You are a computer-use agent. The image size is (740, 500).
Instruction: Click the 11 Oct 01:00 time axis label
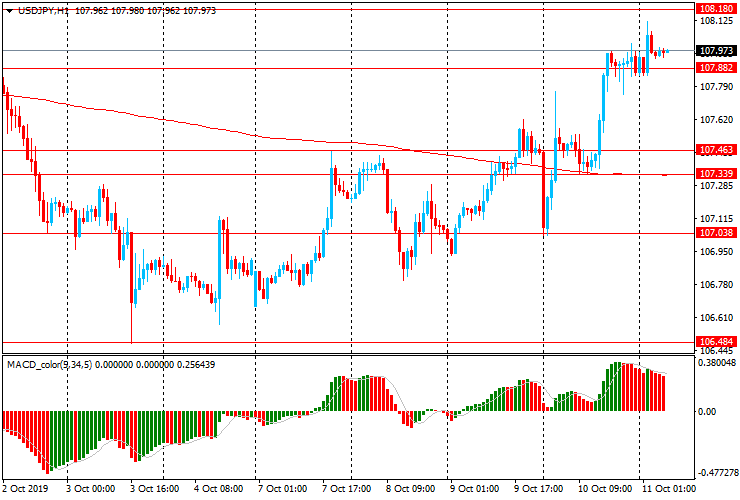click(668, 488)
